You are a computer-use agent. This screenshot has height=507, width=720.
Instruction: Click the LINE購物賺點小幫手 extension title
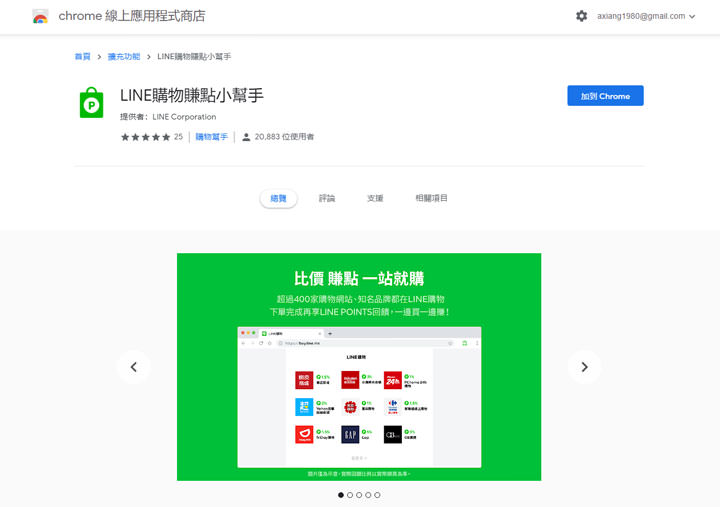[x=192, y=96]
